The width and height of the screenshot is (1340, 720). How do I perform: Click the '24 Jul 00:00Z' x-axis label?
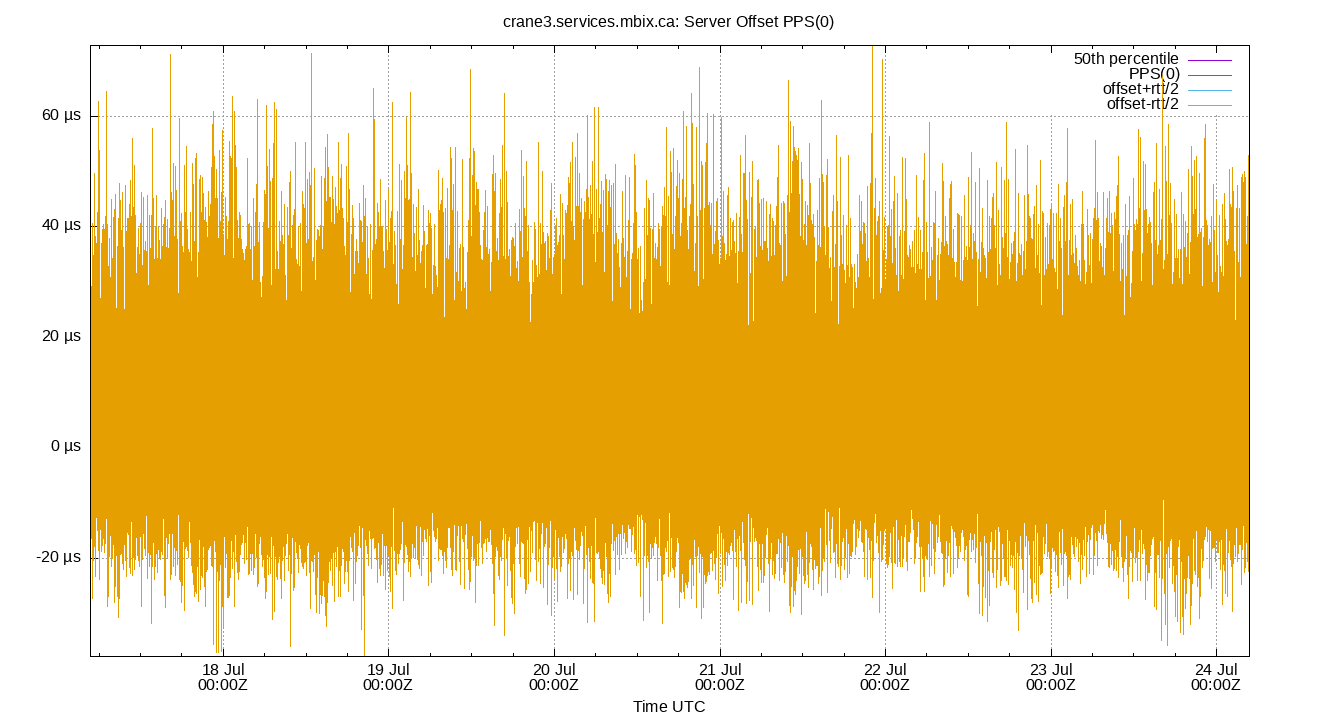point(1216,677)
